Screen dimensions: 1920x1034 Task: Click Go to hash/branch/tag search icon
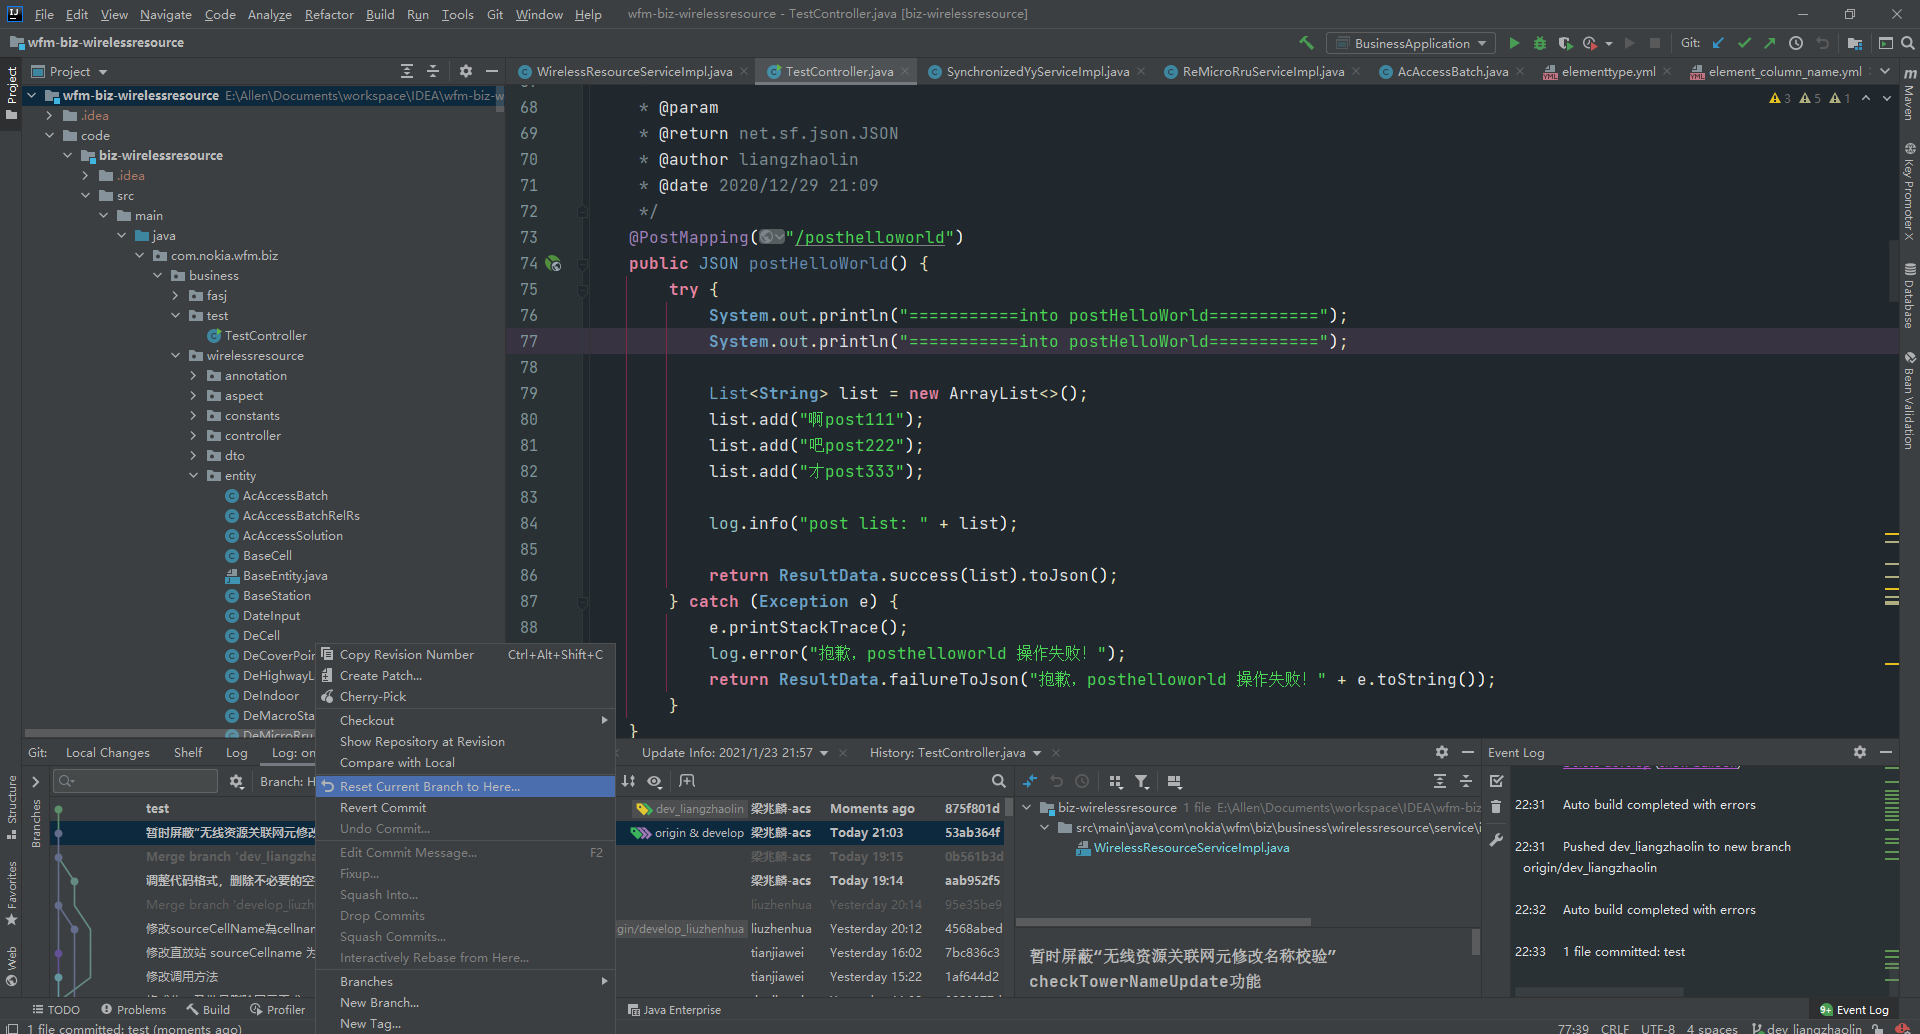click(x=998, y=781)
